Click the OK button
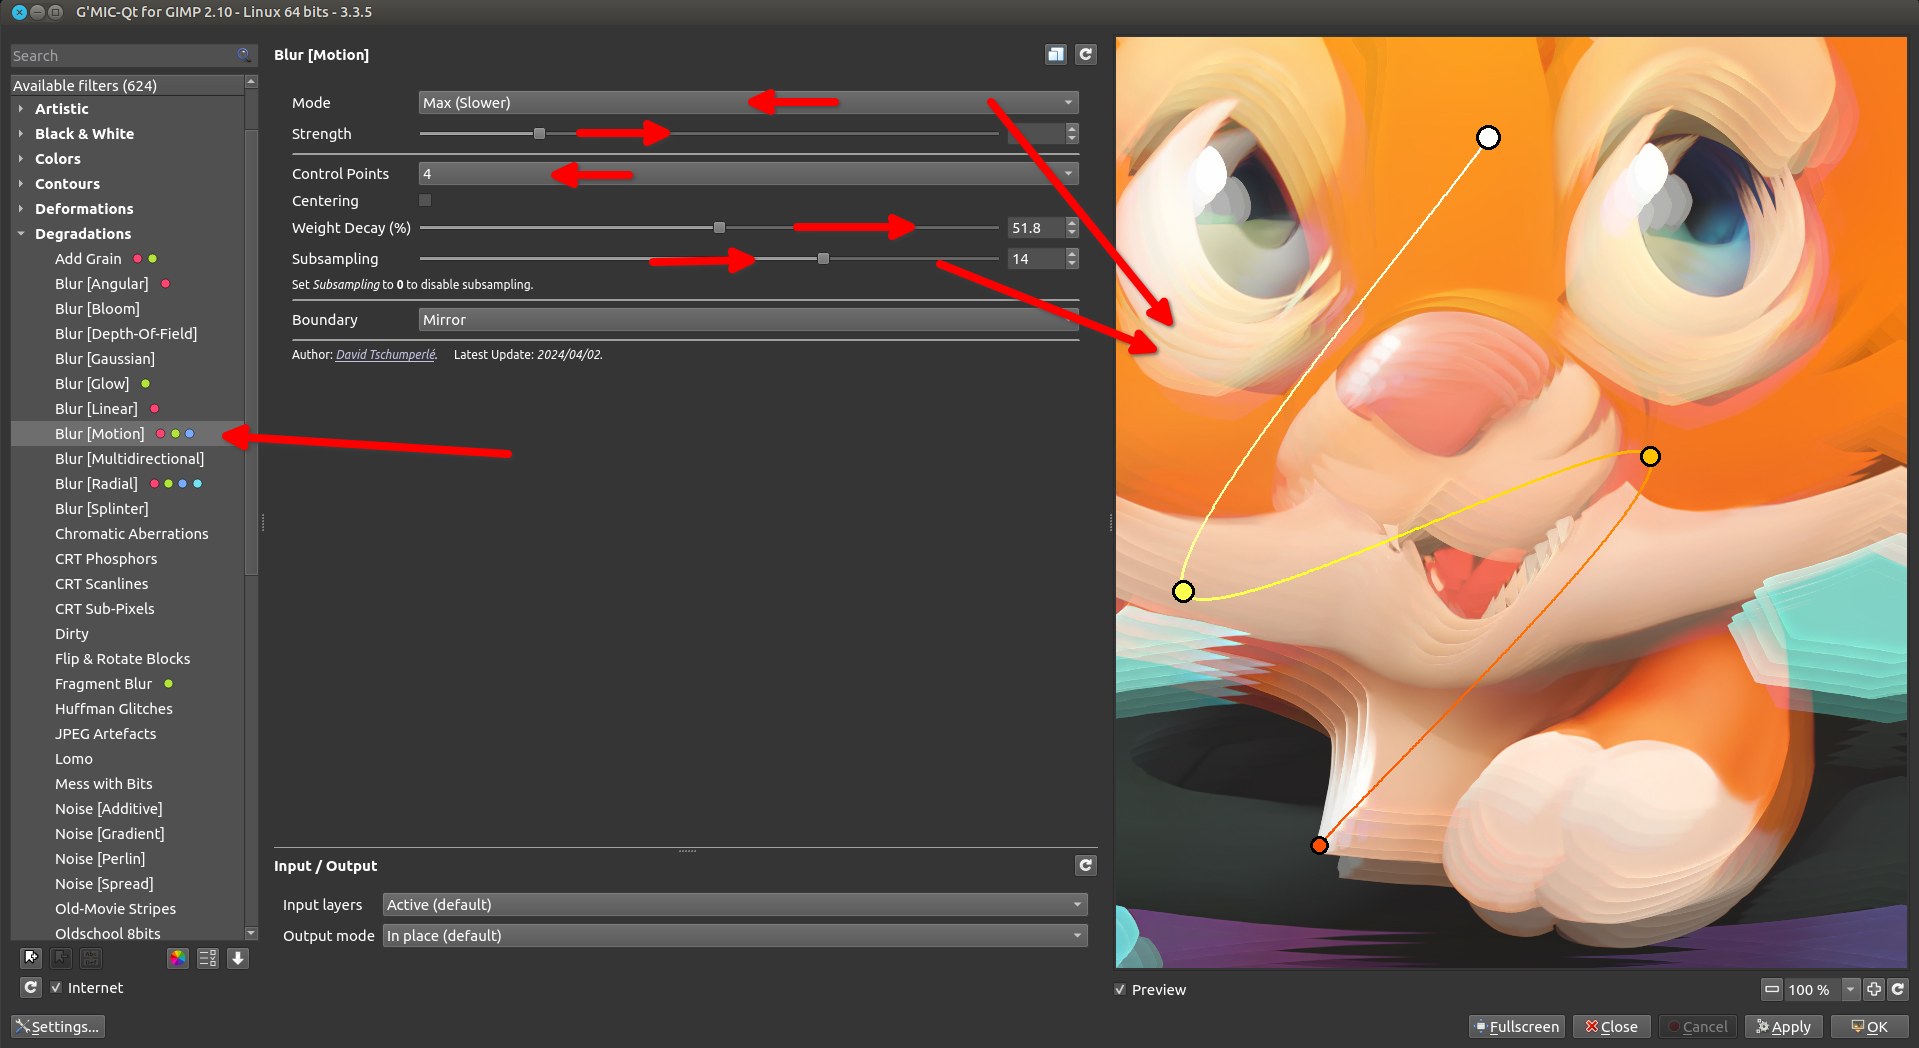Image resolution: width=1919 pixels, height=1048 pixels. 1869,1026
